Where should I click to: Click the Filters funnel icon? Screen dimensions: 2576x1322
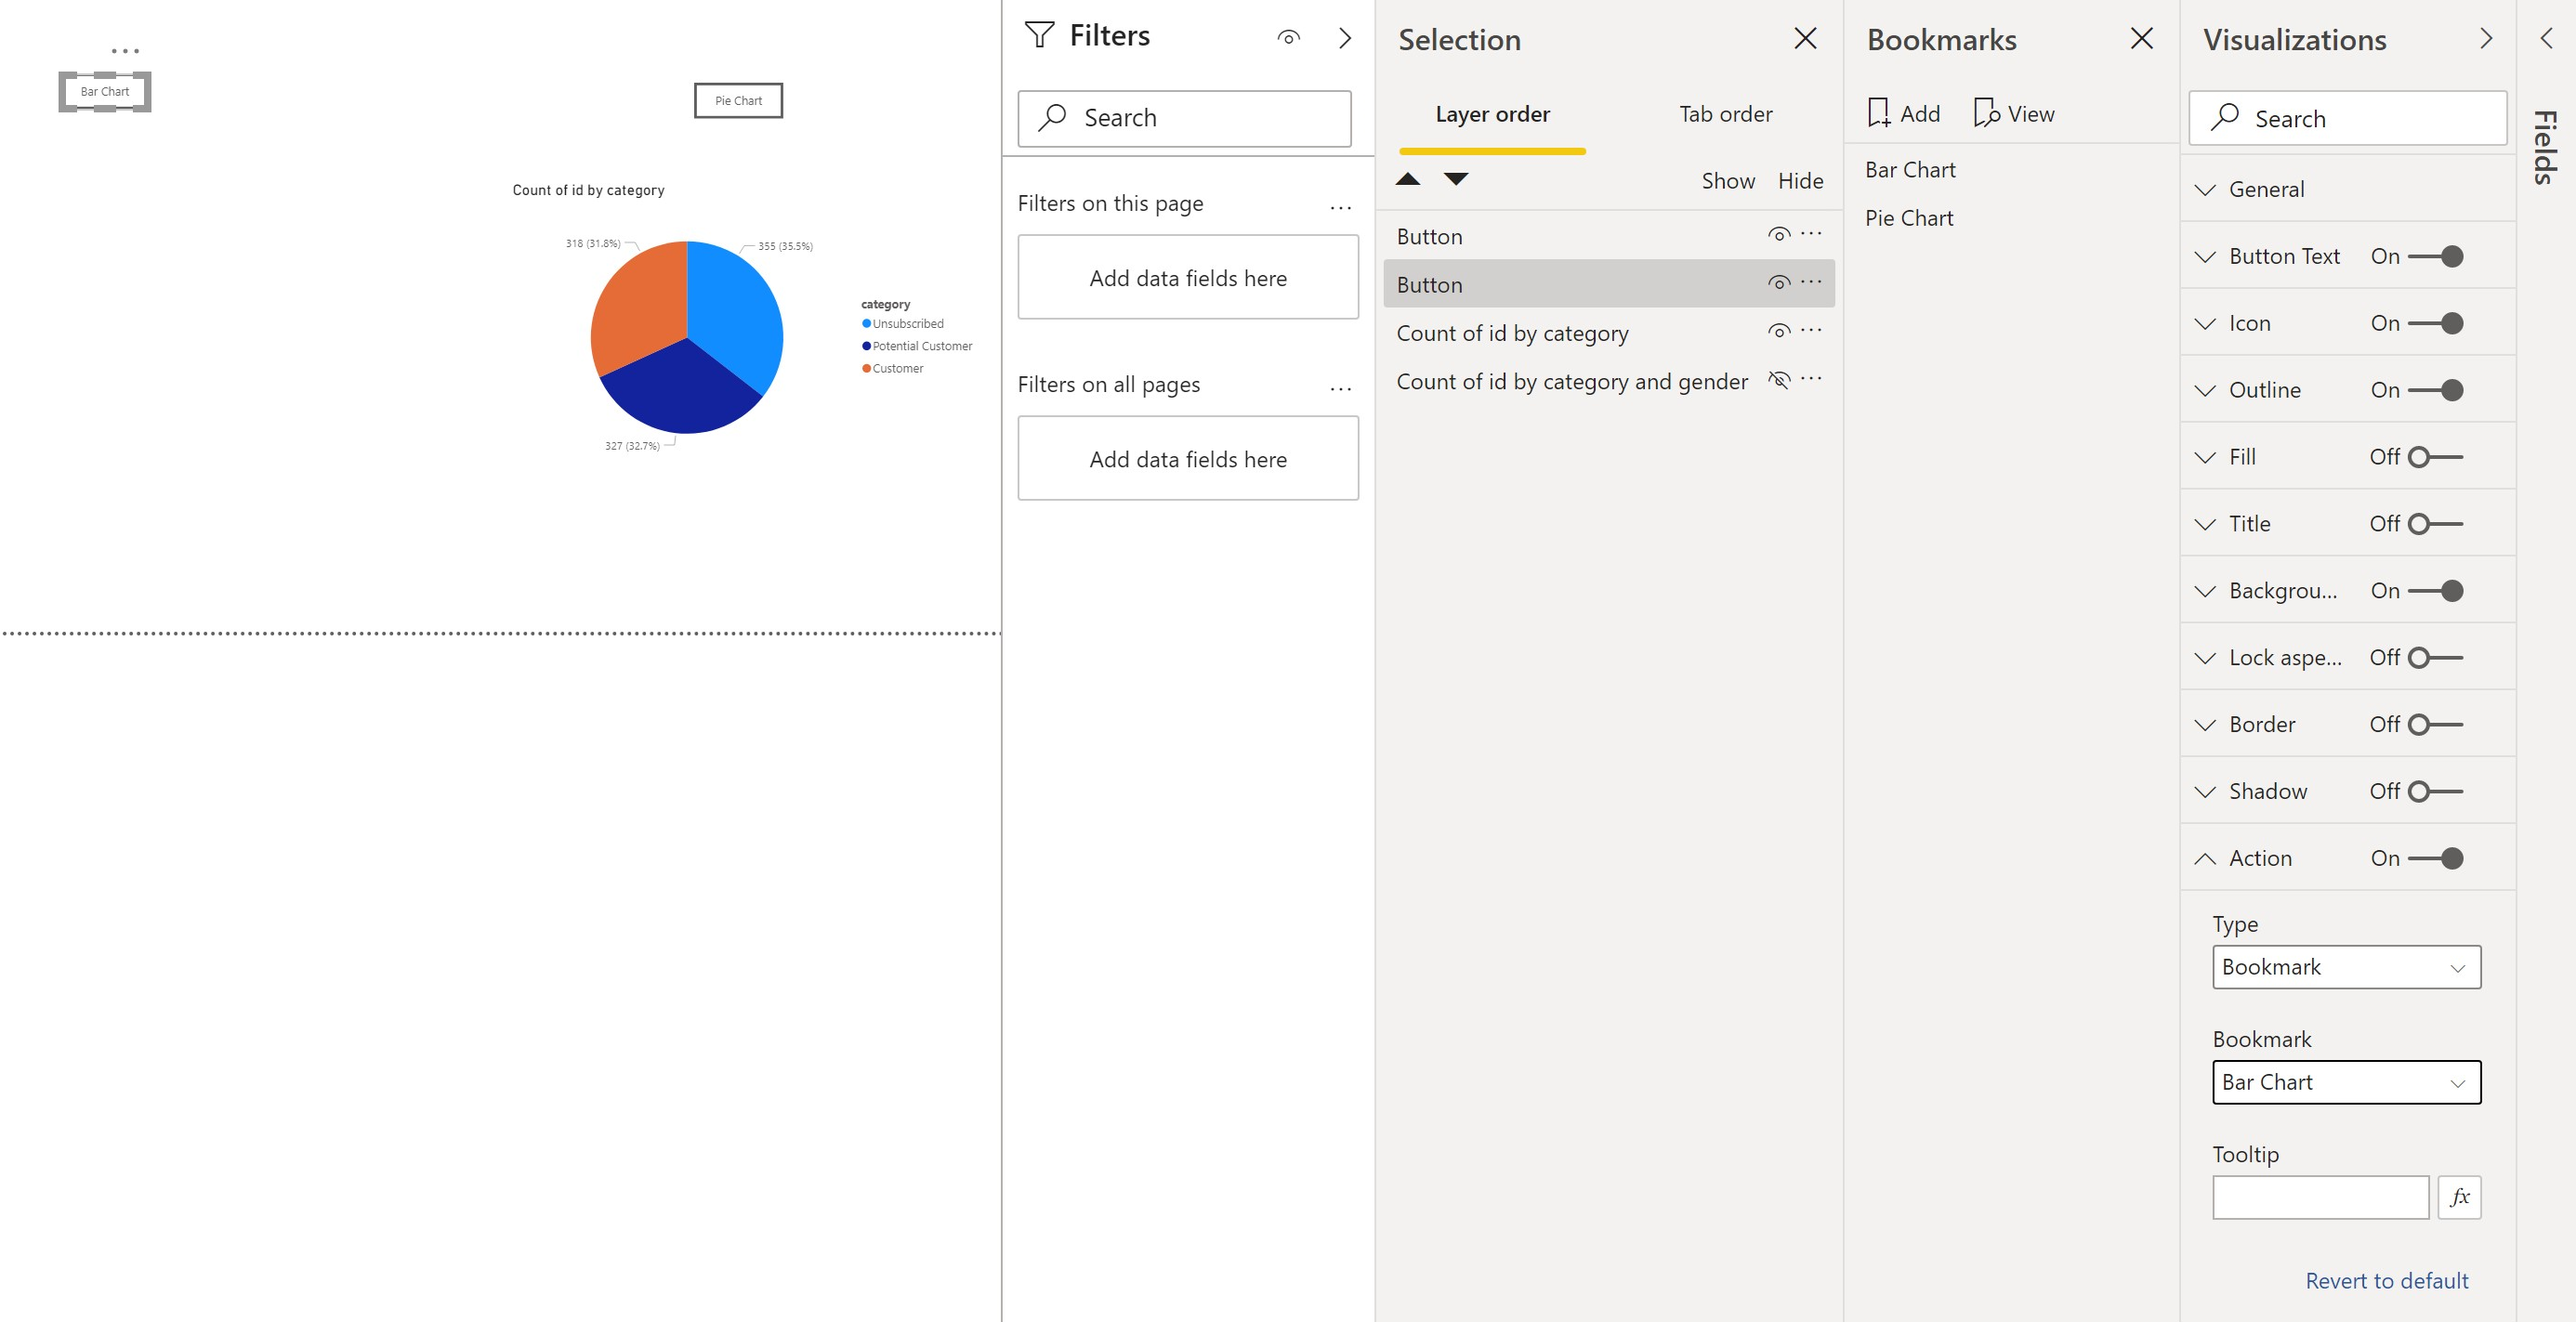click(x=1039, y=35)
